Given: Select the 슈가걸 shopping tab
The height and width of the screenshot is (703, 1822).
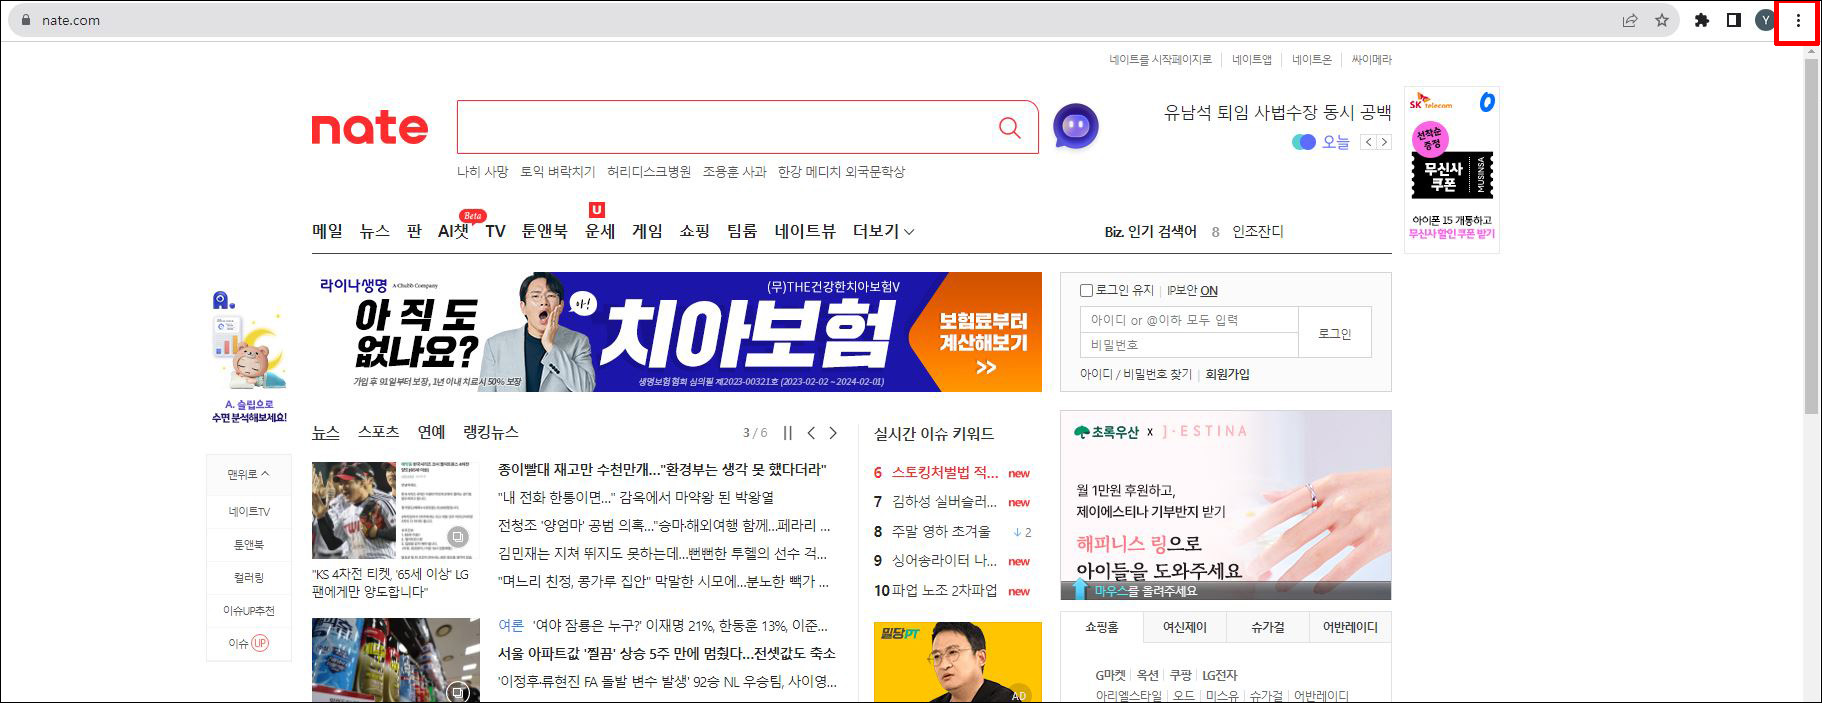Looking at the screenshot, I should point(1267,627).
